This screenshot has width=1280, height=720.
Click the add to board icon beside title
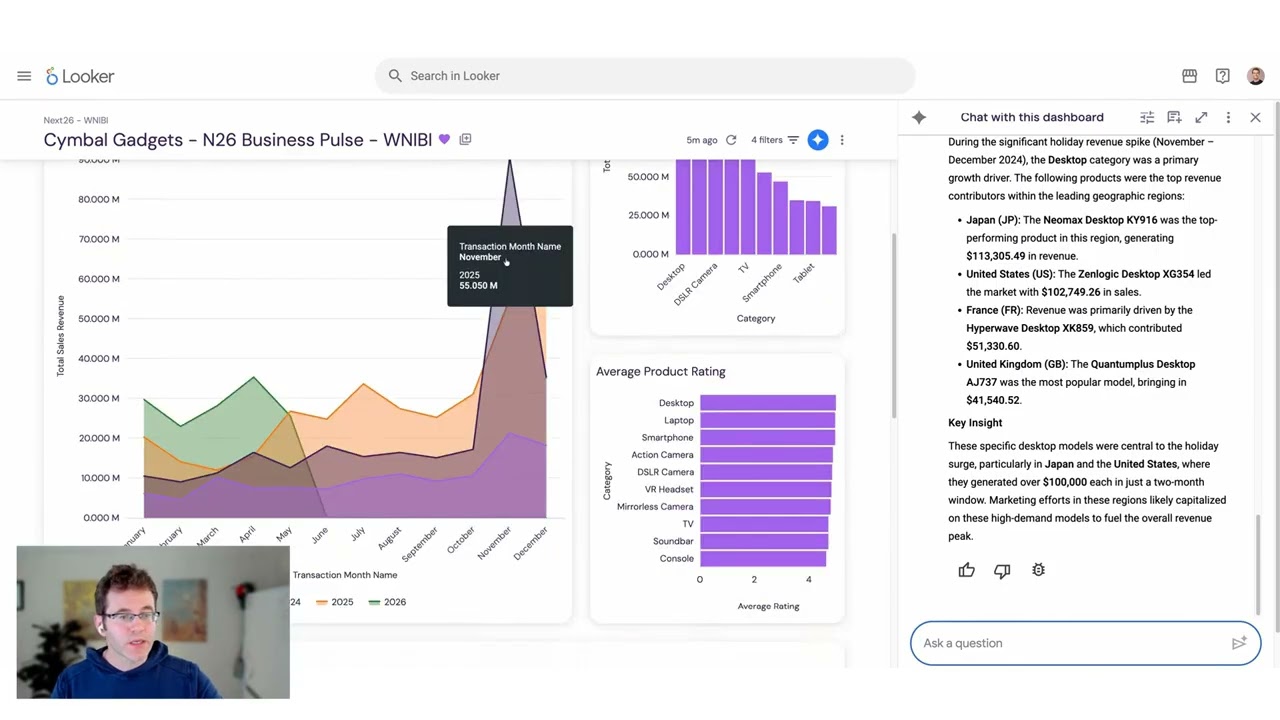pyautogui.click(x=465, y=139)
